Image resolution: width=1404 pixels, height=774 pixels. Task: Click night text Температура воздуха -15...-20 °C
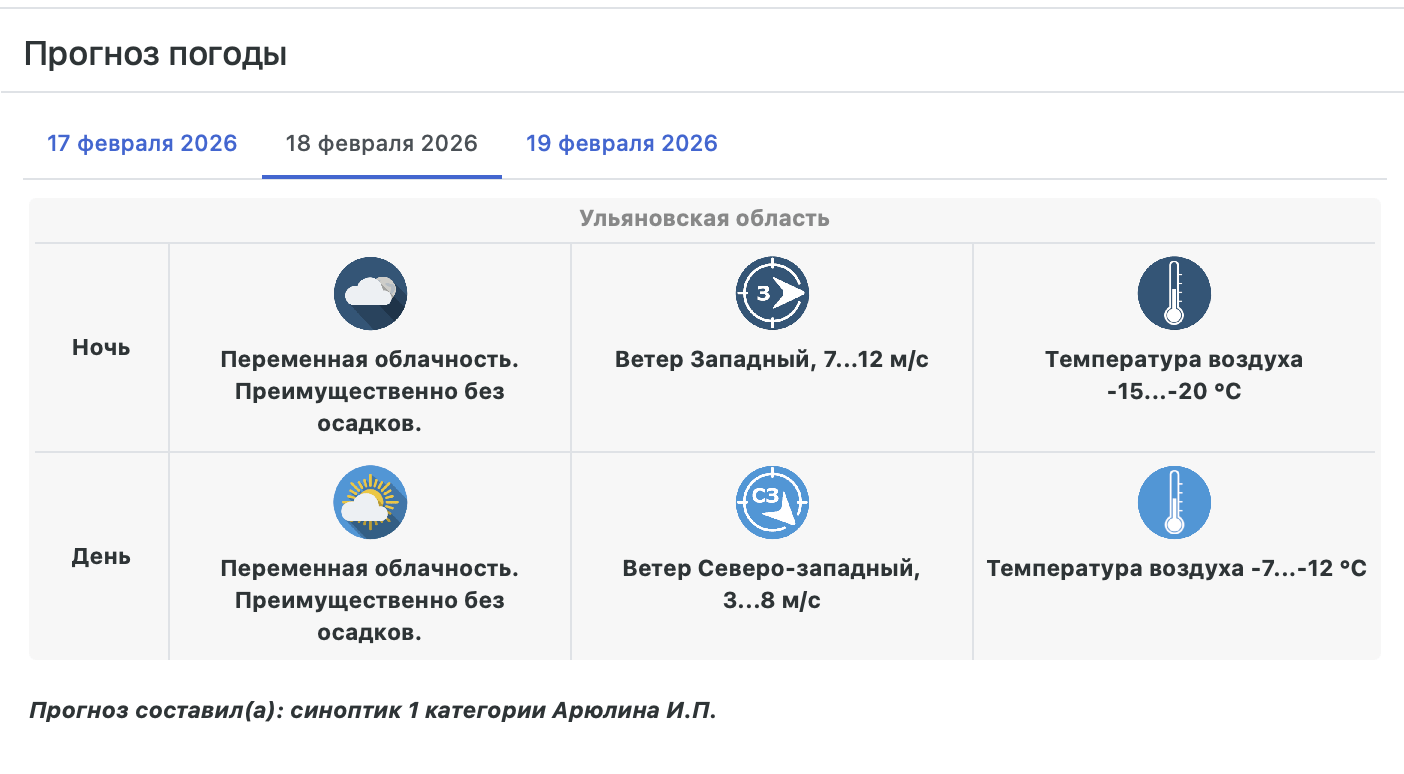pos(1174,375)
